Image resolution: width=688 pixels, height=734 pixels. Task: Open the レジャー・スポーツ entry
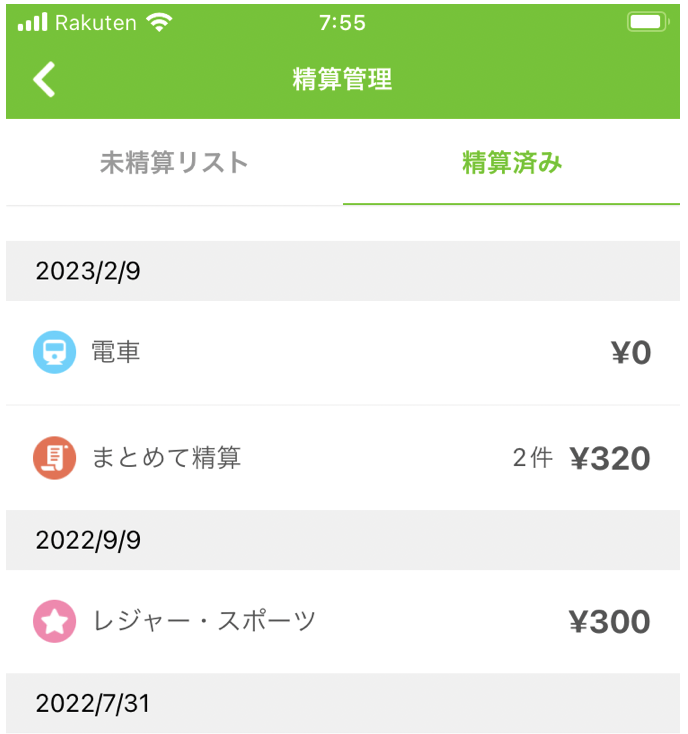point(343,622)
